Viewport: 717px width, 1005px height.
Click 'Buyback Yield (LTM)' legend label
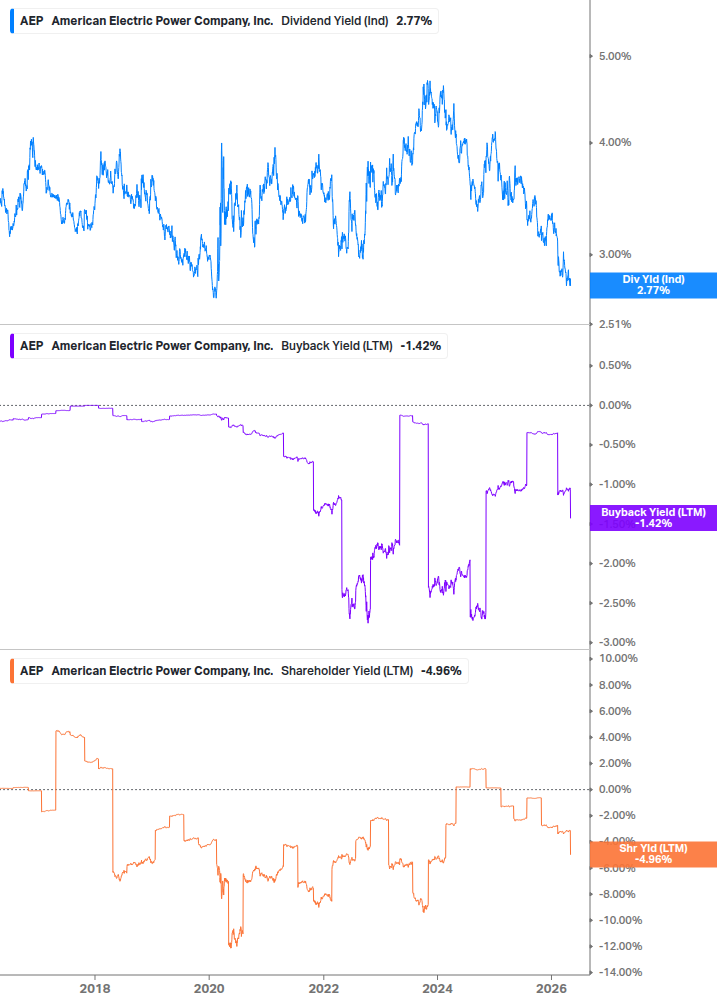click(x=337, y=346)
